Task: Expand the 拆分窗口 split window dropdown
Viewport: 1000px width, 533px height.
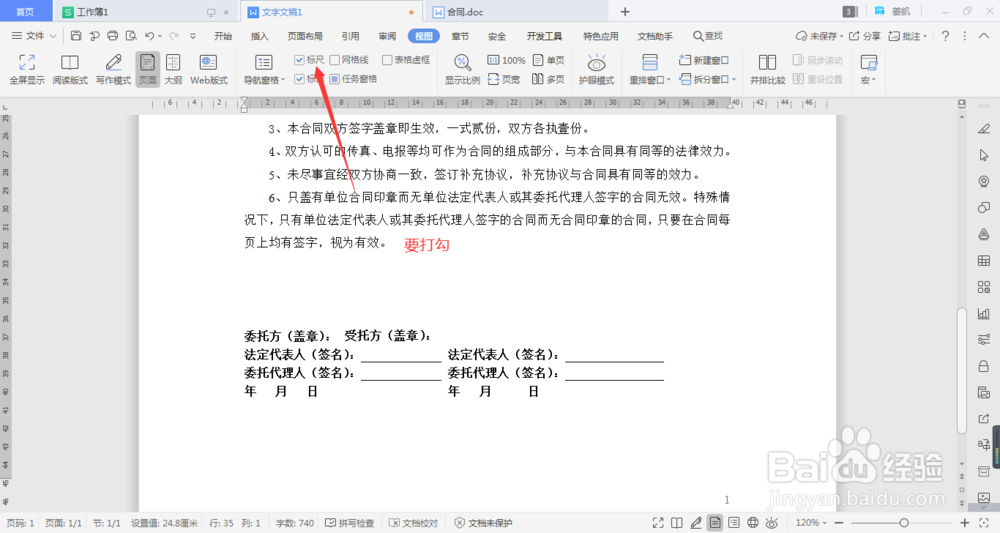Action: pyautogui.click(x=708, y=79)
